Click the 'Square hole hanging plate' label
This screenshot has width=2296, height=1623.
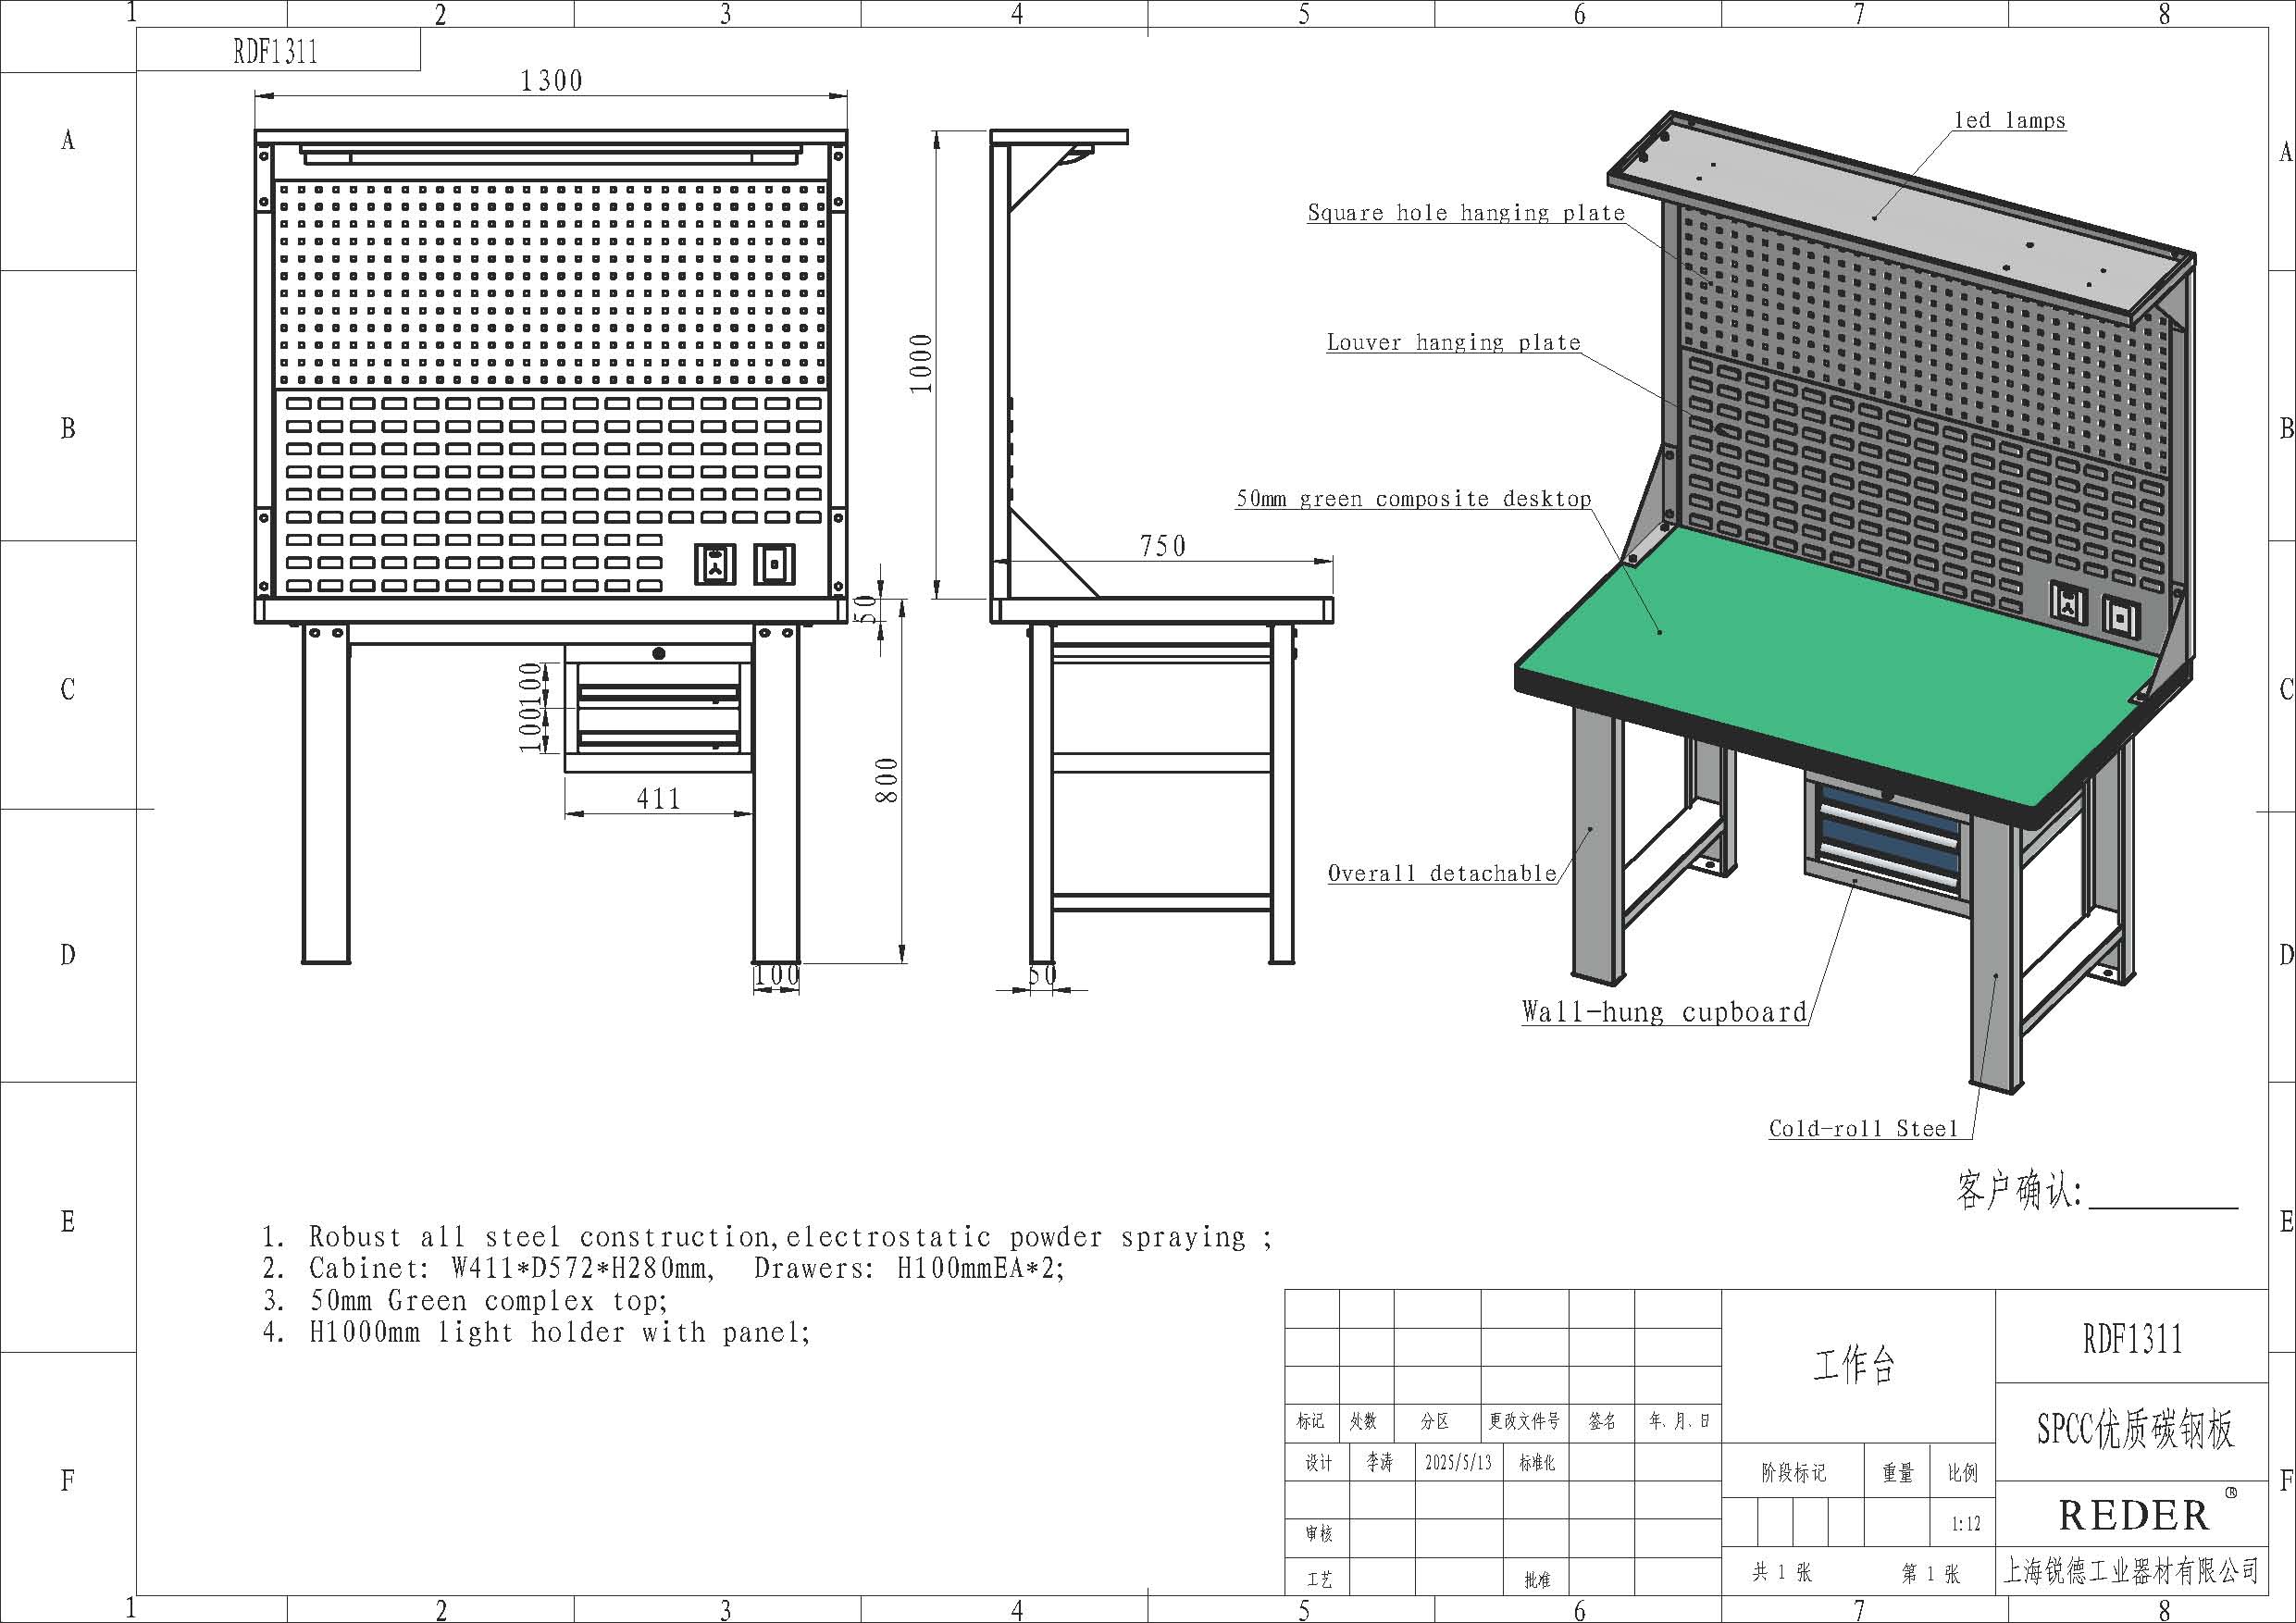[1465, 213]
